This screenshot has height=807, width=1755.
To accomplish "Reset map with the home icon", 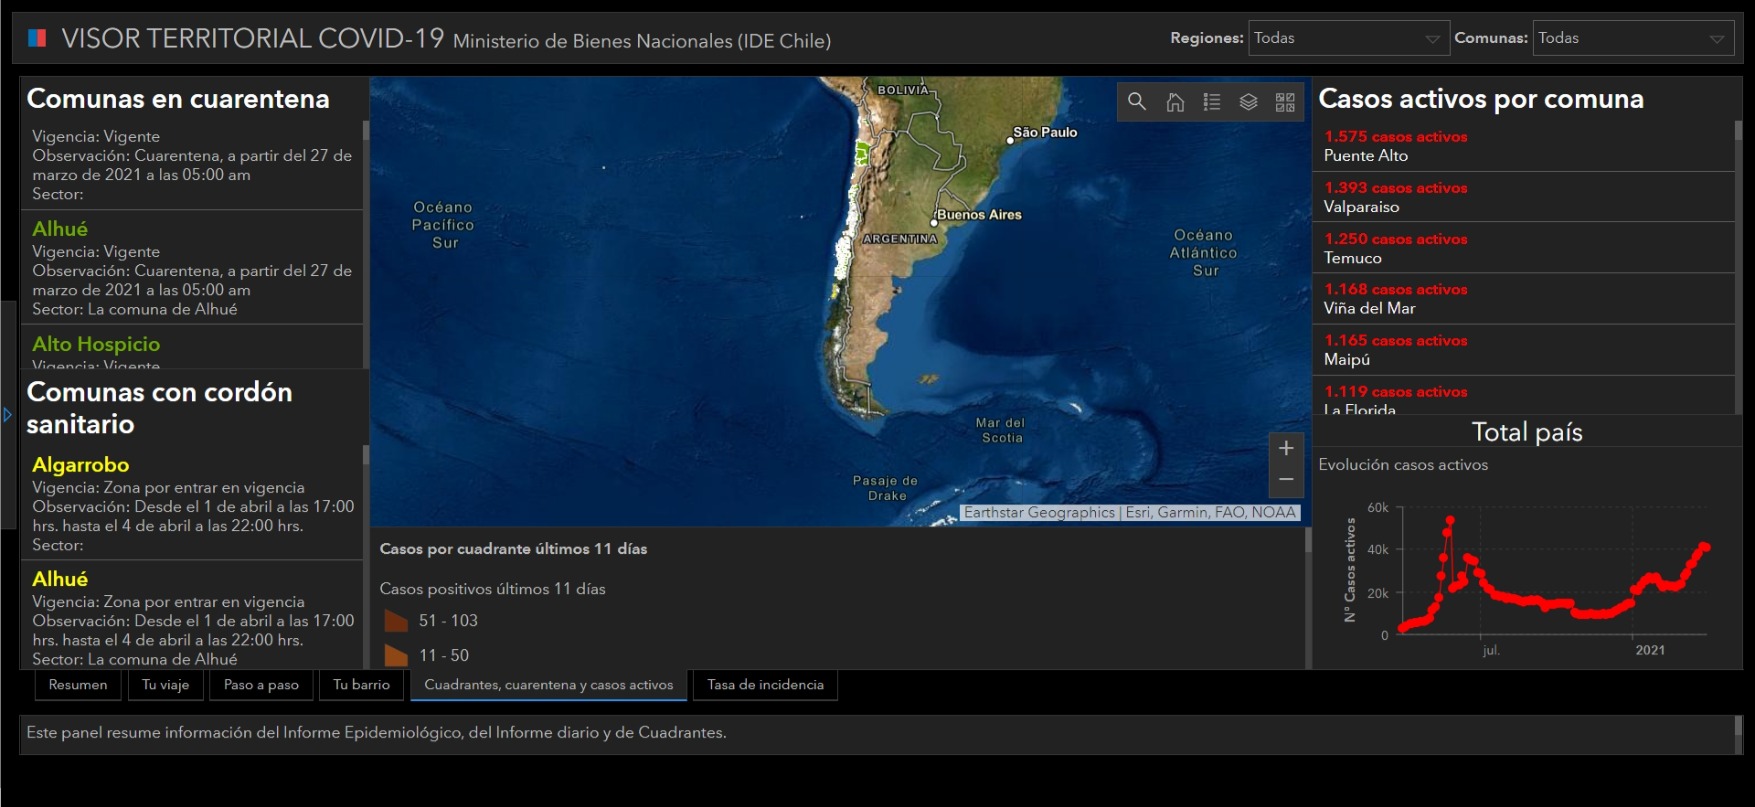I will coord(1175,102).
